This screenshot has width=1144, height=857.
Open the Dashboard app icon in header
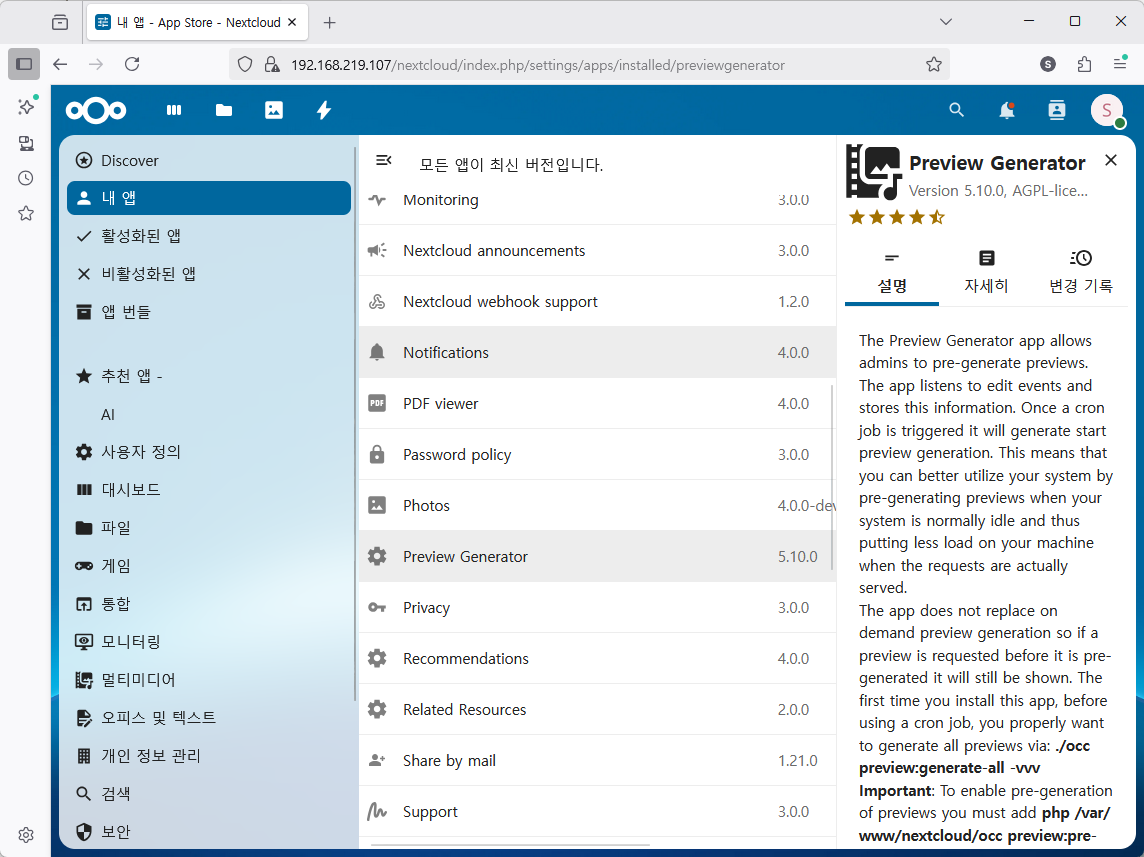point(174,110)
